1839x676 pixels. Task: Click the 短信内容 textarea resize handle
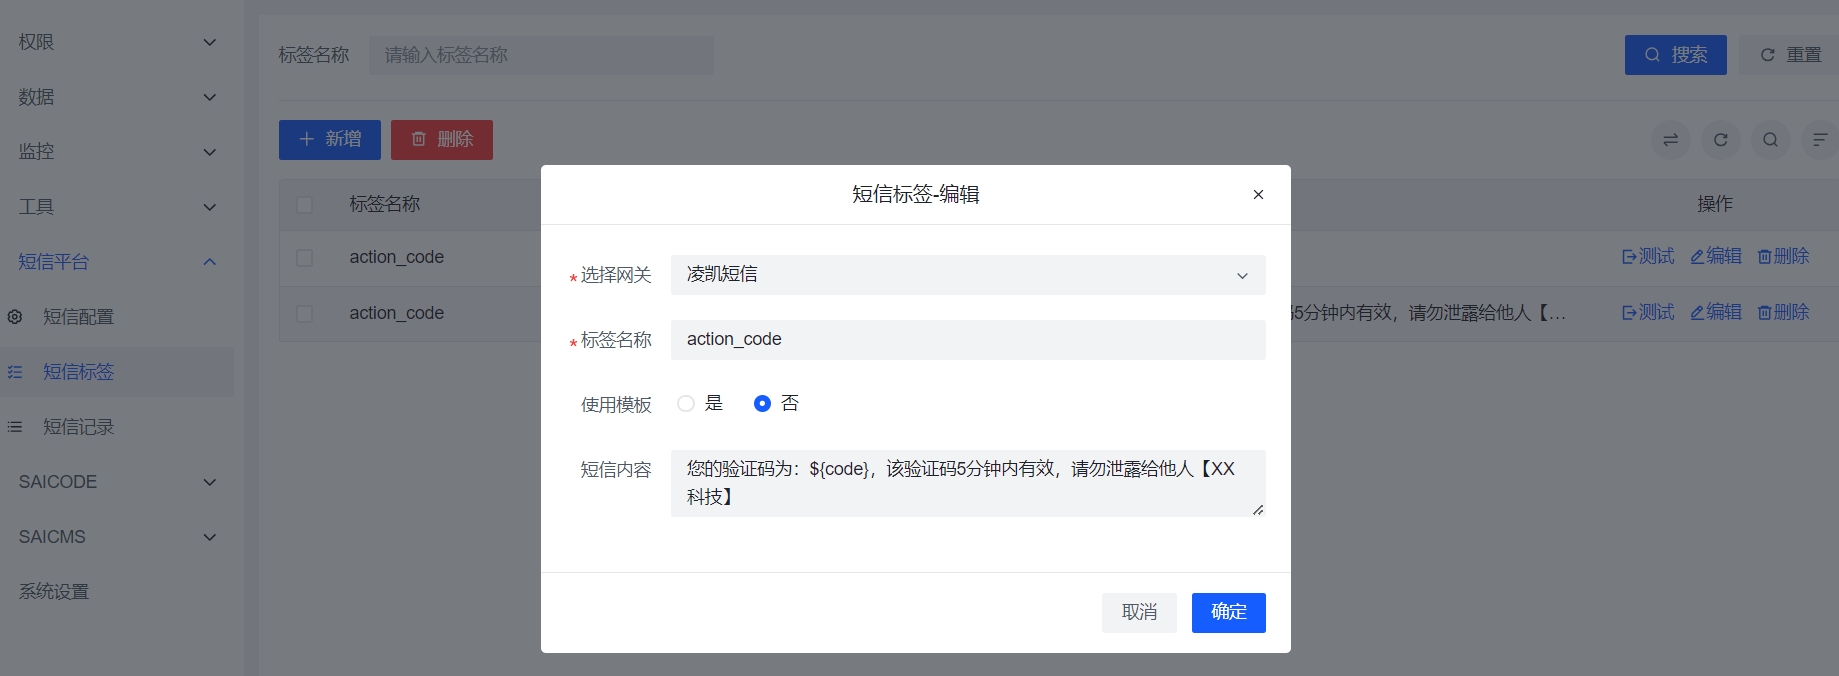click(x=1257, y=510)
